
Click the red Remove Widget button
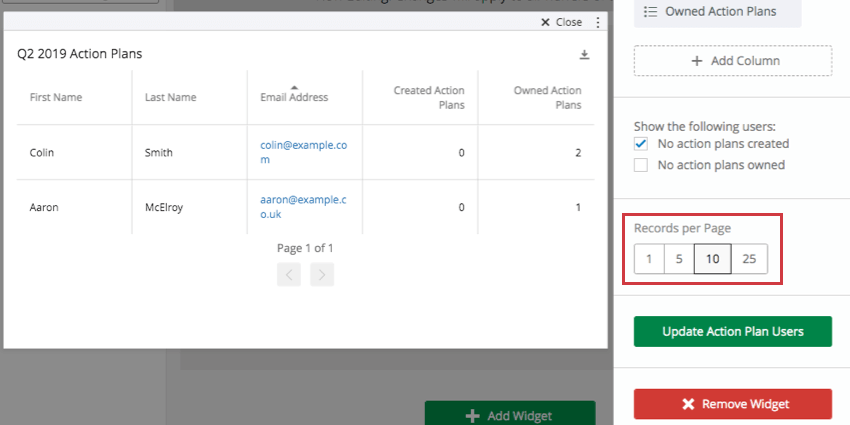point(733,404)
